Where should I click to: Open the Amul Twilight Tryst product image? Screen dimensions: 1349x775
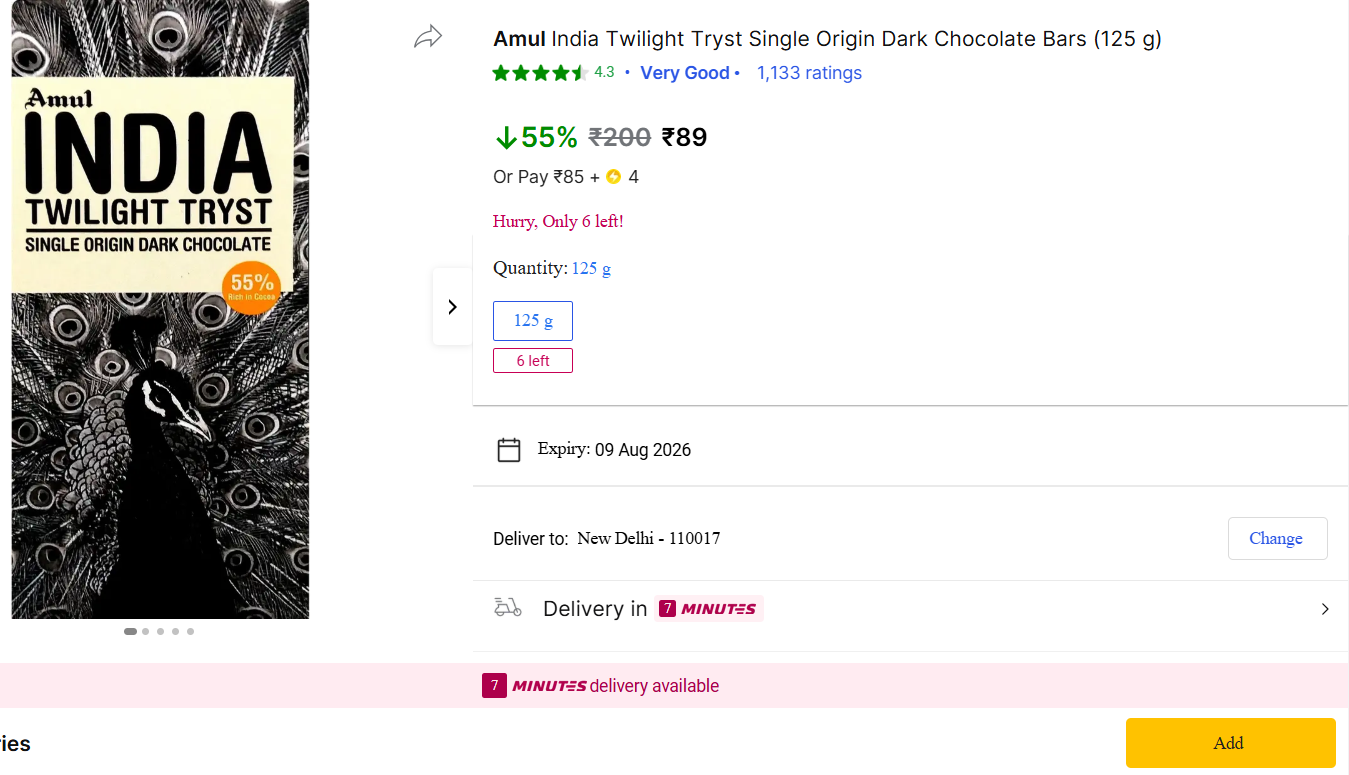pyautogui.click(x=160, y=310)
